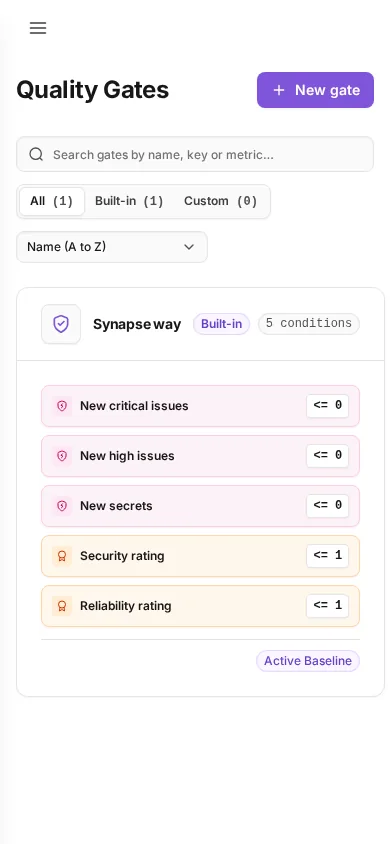Click the New high issues shield icon
Viewport: 390px width, 844px height.
pos(62,456)
